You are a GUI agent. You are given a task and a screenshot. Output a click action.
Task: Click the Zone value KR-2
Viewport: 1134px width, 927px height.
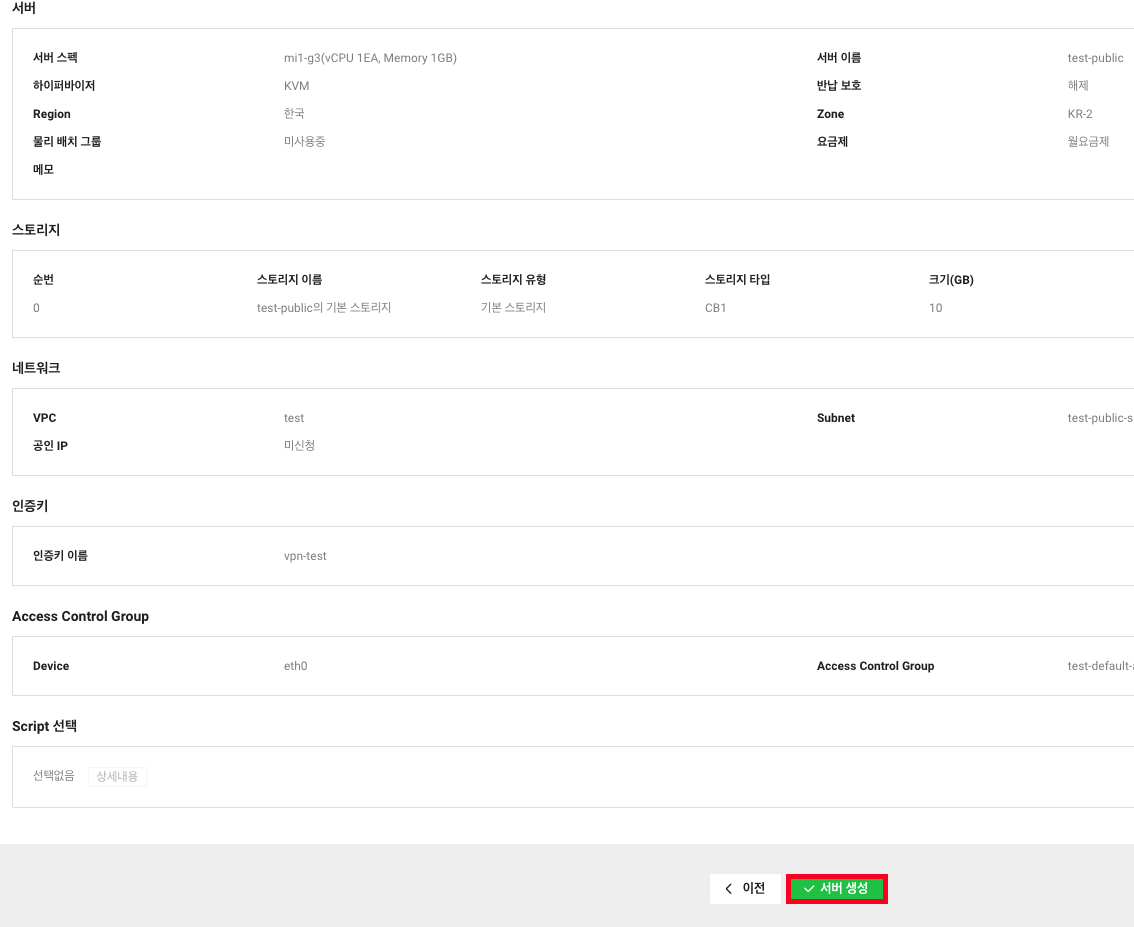click(x=1080, y=114)
